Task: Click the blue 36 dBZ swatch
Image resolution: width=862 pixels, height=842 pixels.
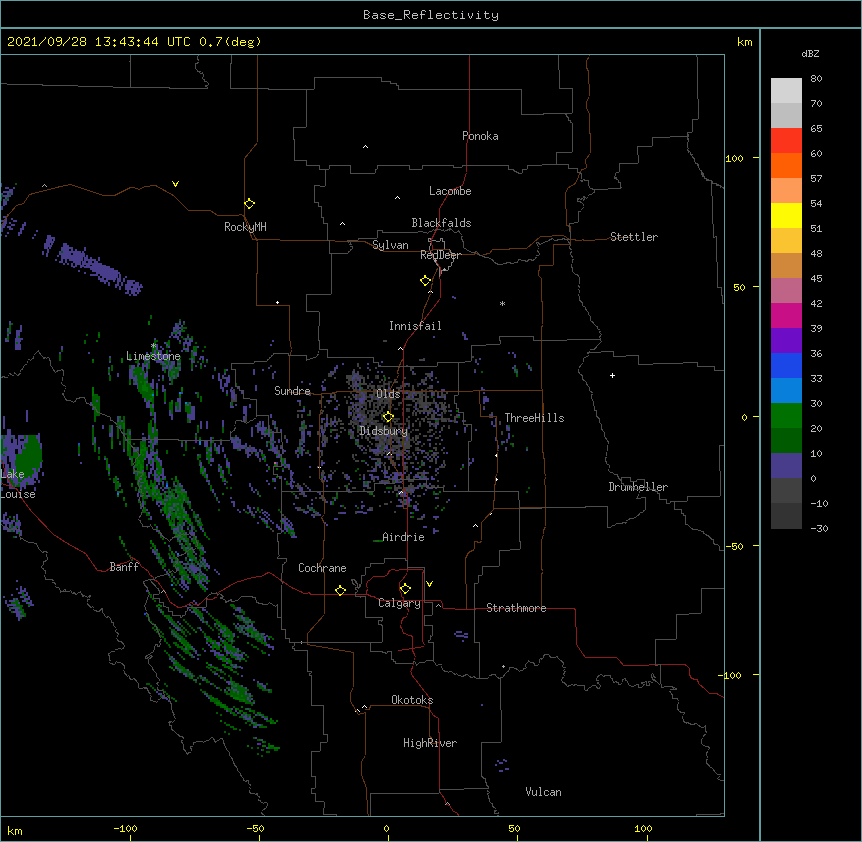Action: coord(786,365)
